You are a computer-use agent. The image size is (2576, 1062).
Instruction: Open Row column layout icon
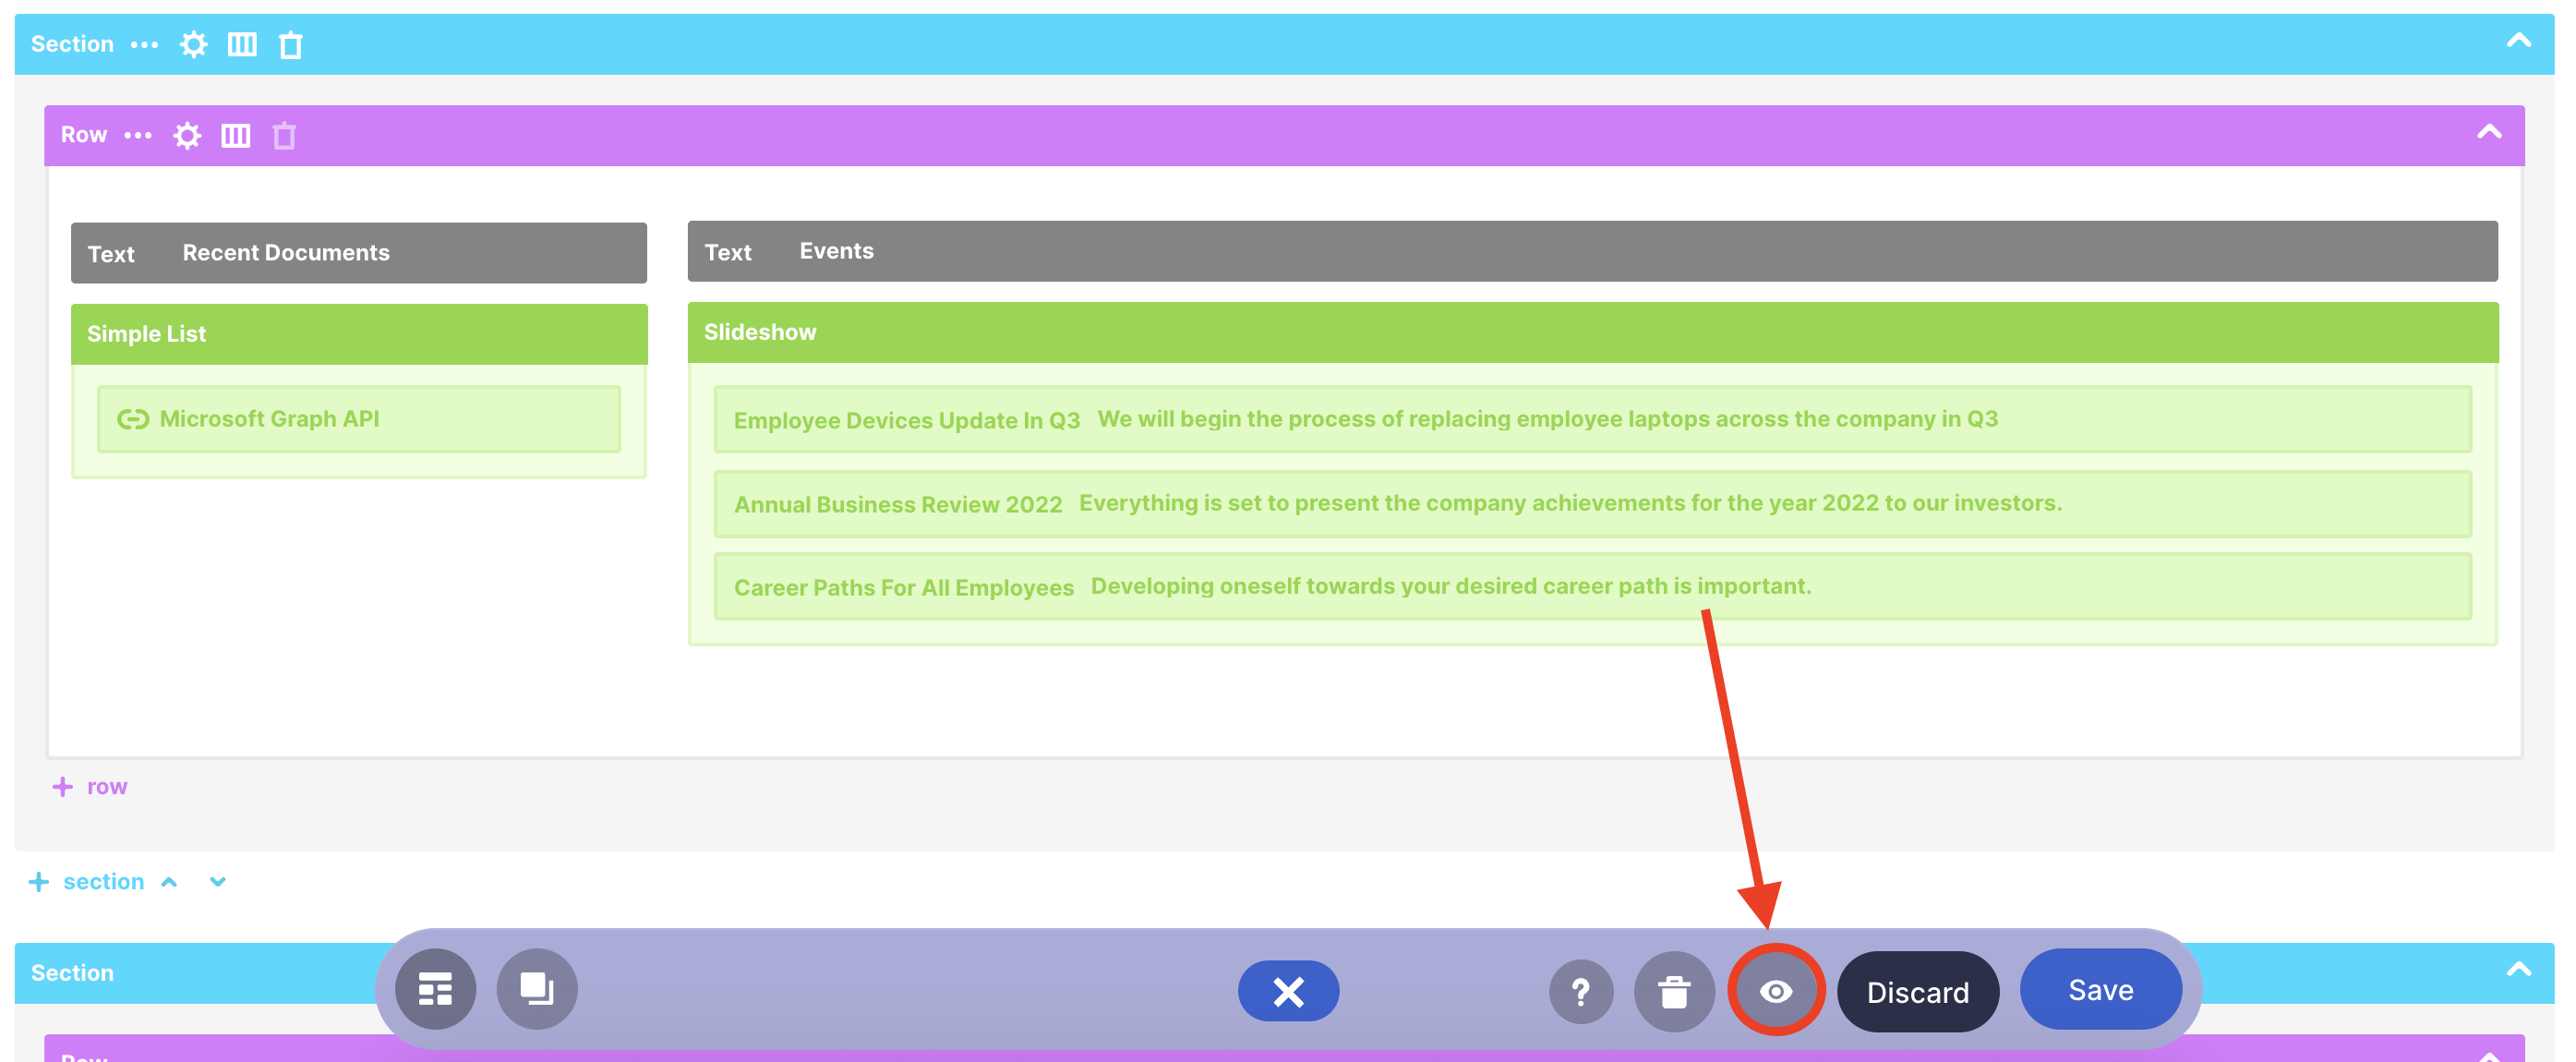click(236, 135)
